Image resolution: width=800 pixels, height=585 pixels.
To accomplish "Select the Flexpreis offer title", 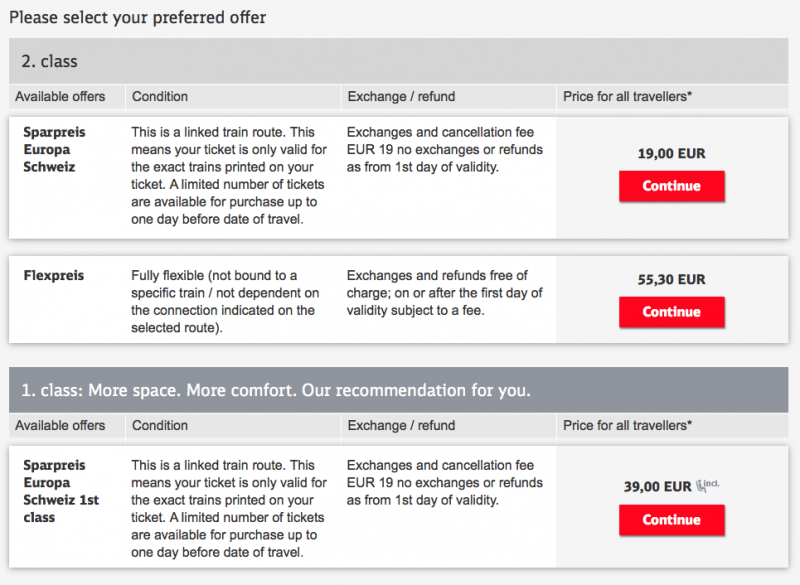I will click(54, 275).
